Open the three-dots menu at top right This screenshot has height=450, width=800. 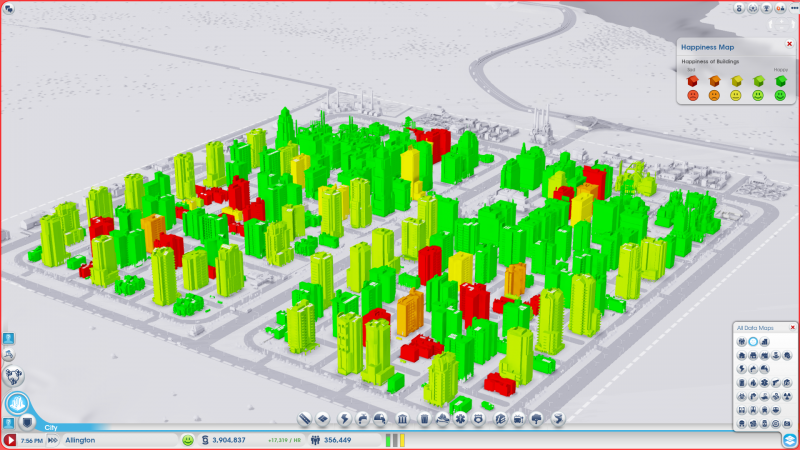pyautogui.click(x=794, y=8)
